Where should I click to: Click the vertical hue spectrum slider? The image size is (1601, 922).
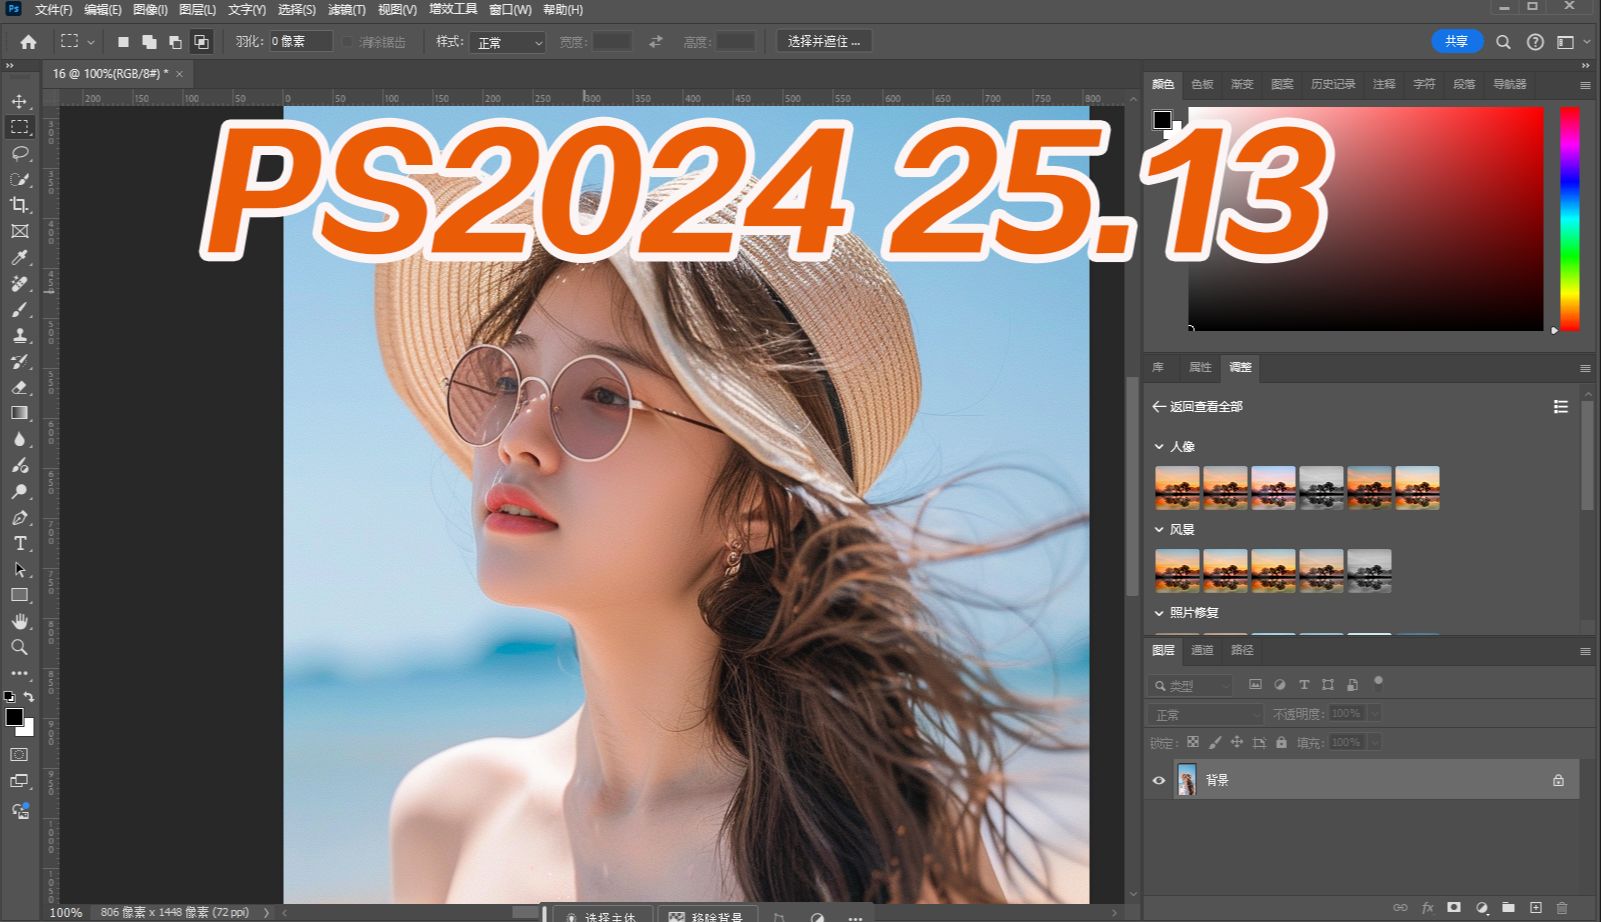tap(1570, 219)
